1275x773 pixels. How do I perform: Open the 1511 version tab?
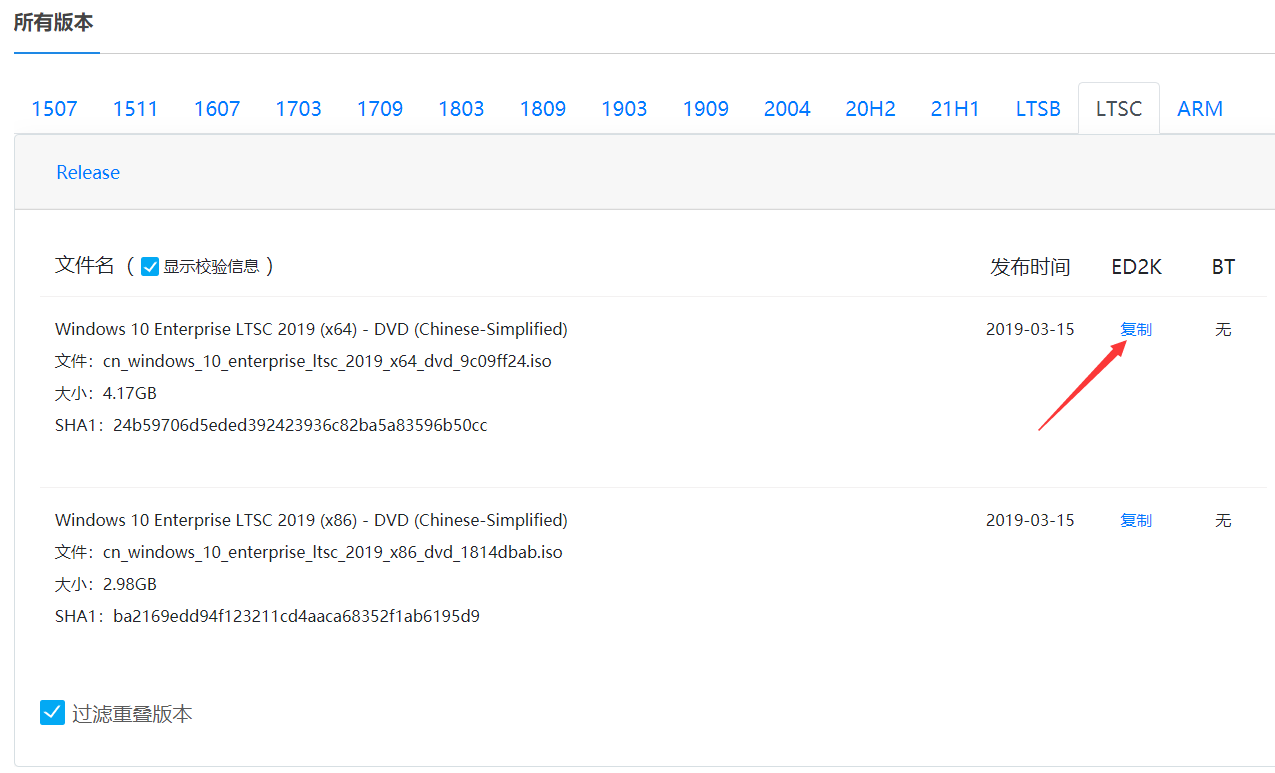135,109
